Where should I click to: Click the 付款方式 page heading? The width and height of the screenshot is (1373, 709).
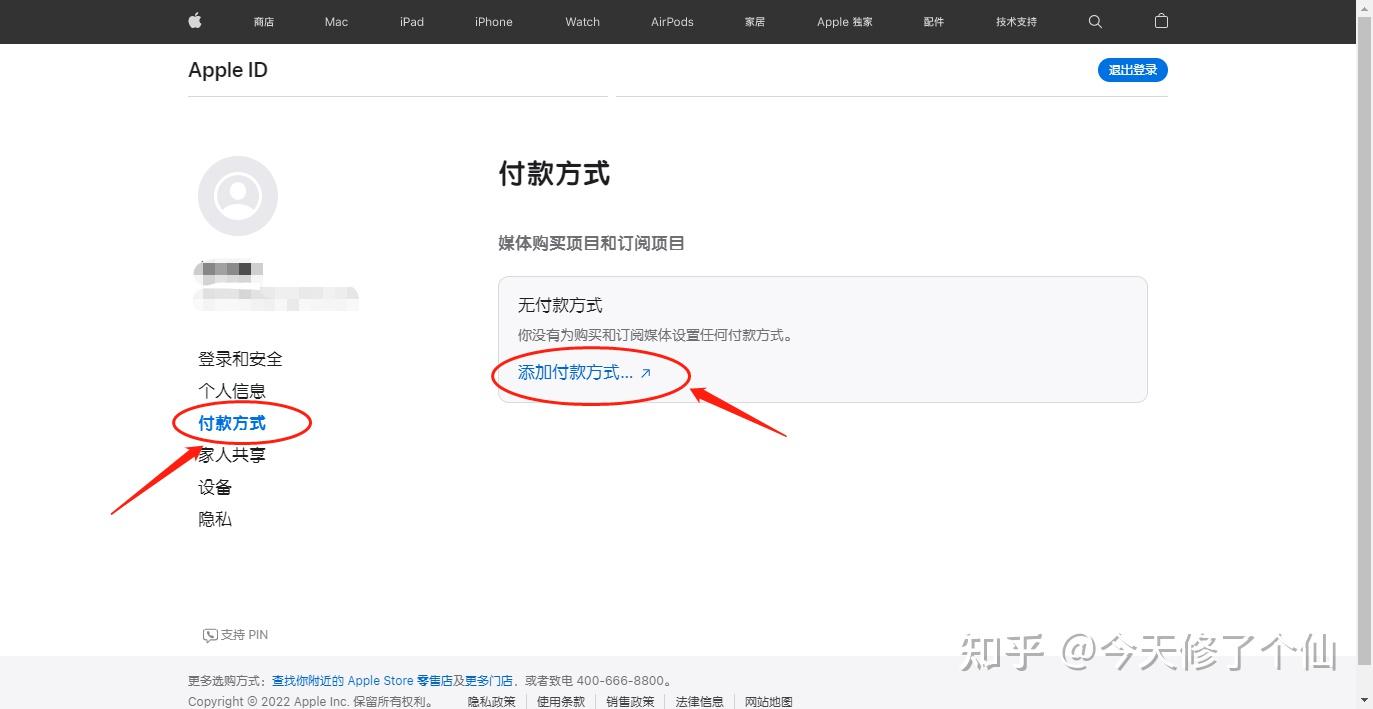coord(554,174)
